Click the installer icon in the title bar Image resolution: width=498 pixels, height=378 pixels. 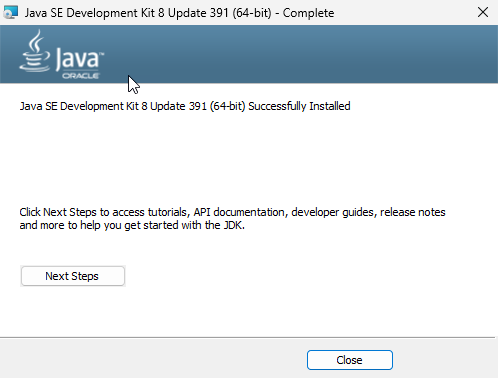(10, 12)
